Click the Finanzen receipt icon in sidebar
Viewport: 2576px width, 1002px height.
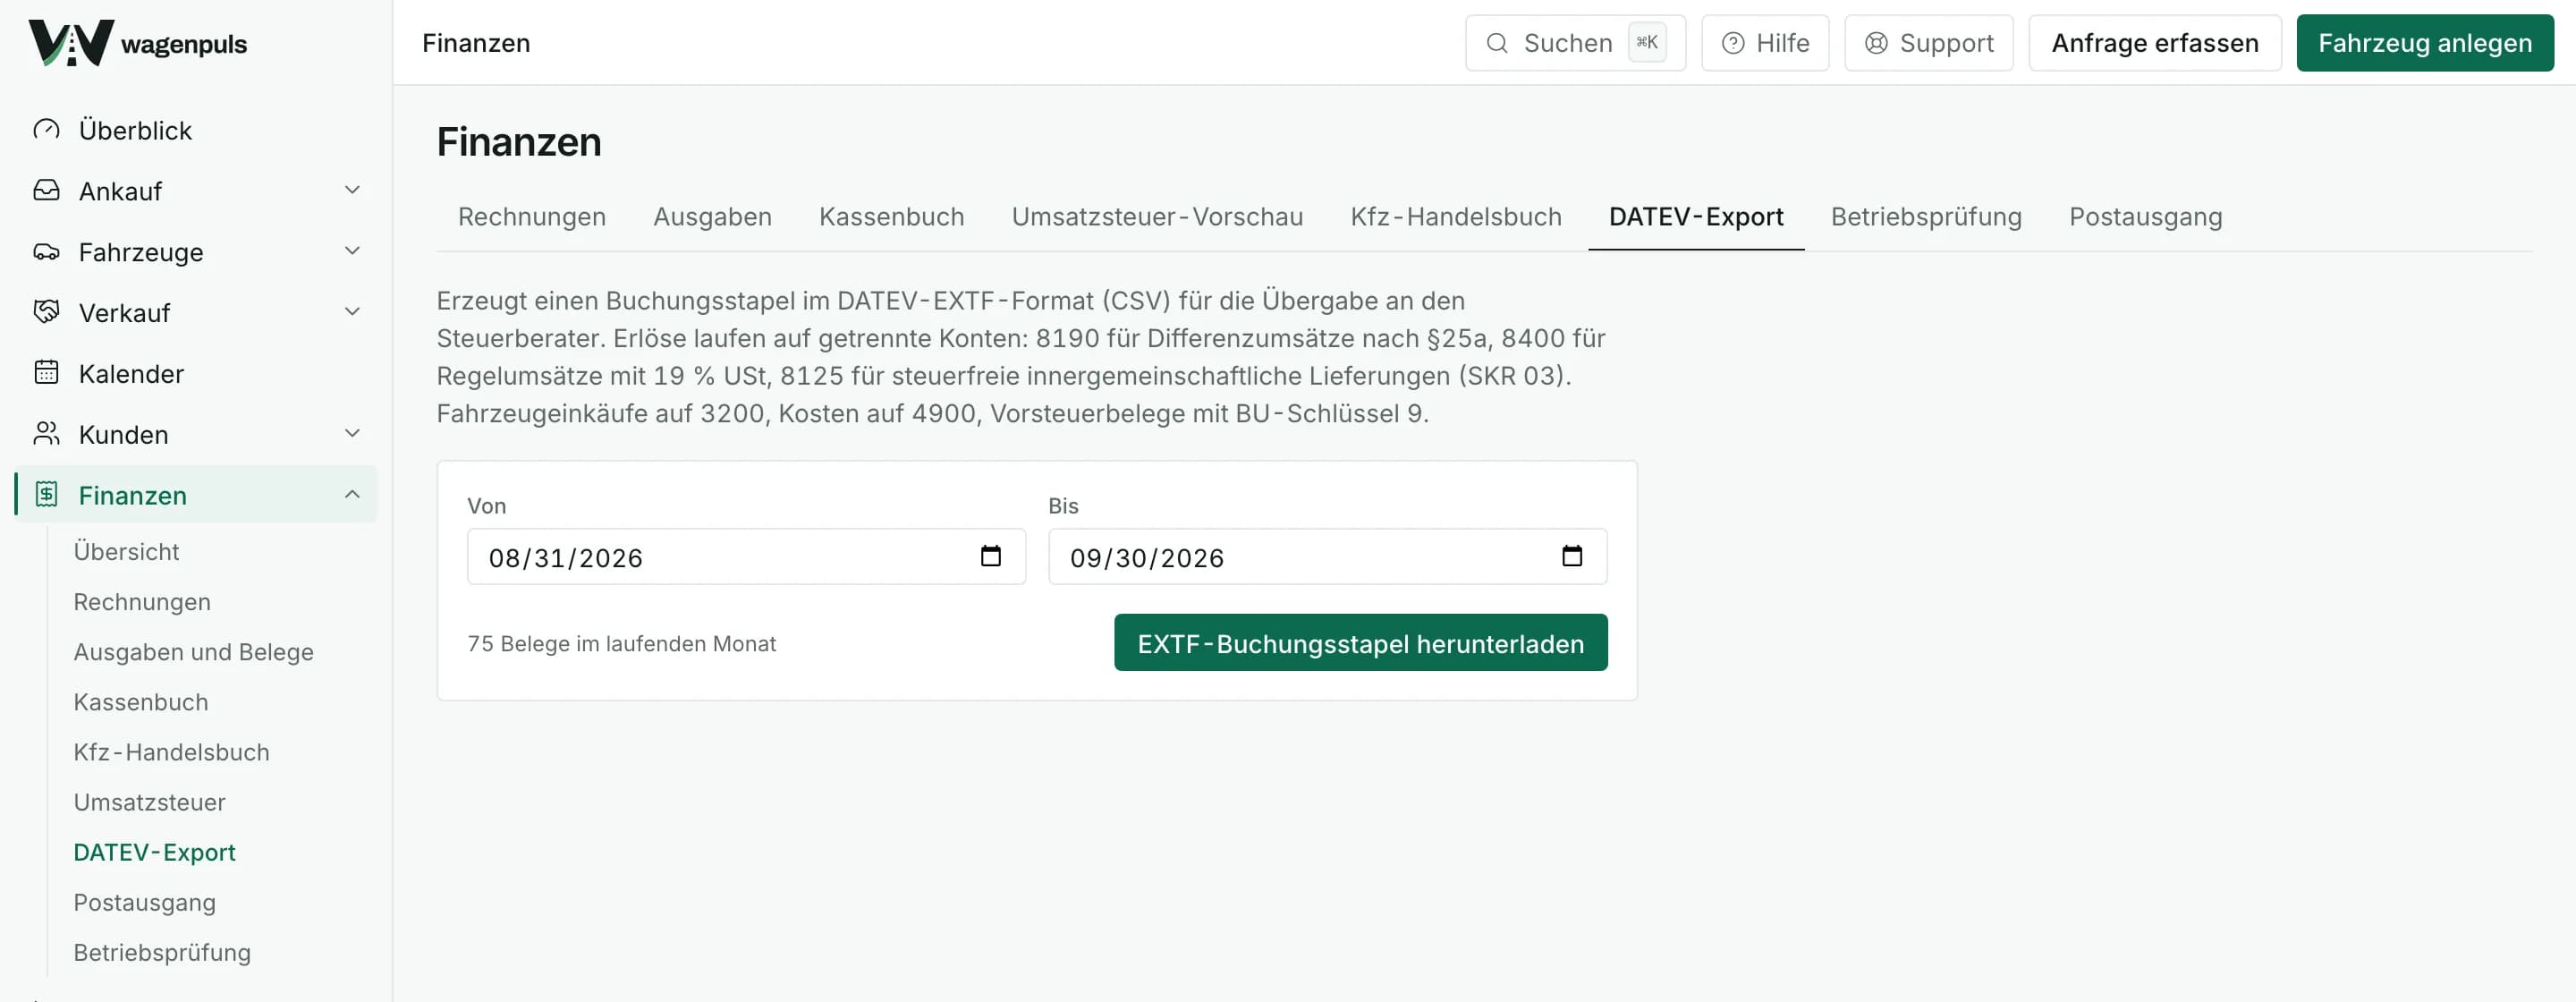[x=46, y=495]
